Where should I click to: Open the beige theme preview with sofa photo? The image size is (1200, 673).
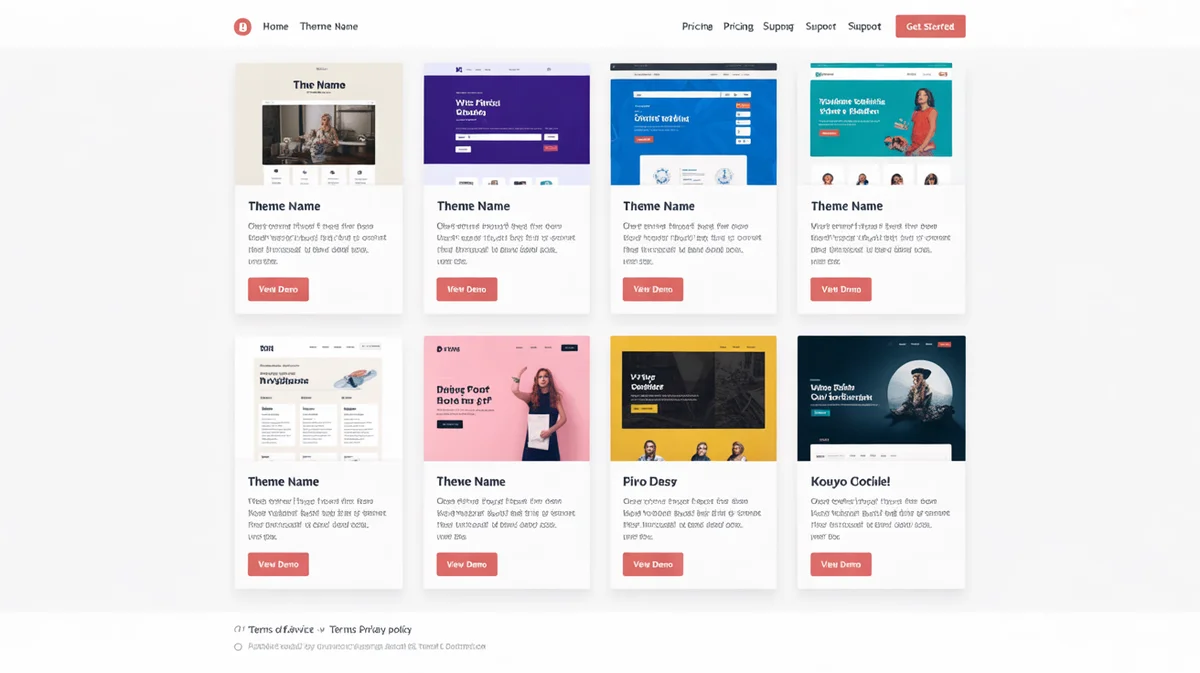click(319, 124)
